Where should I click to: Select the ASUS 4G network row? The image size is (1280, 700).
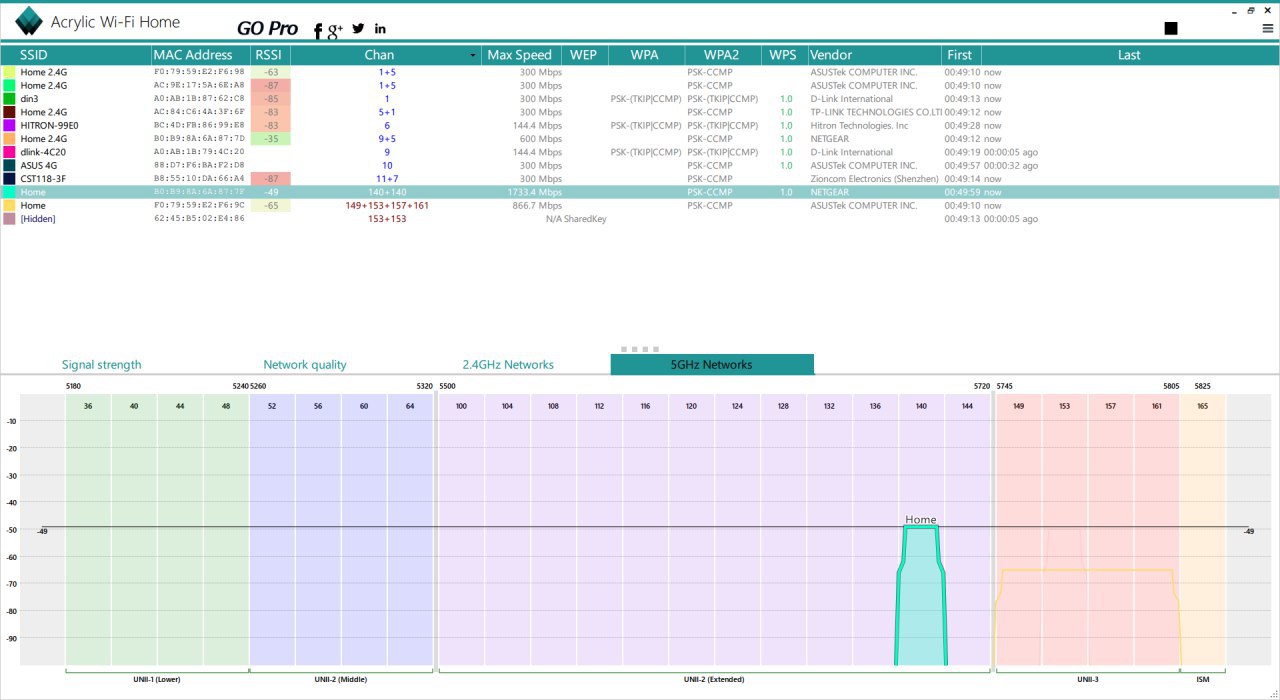(39, 165)
